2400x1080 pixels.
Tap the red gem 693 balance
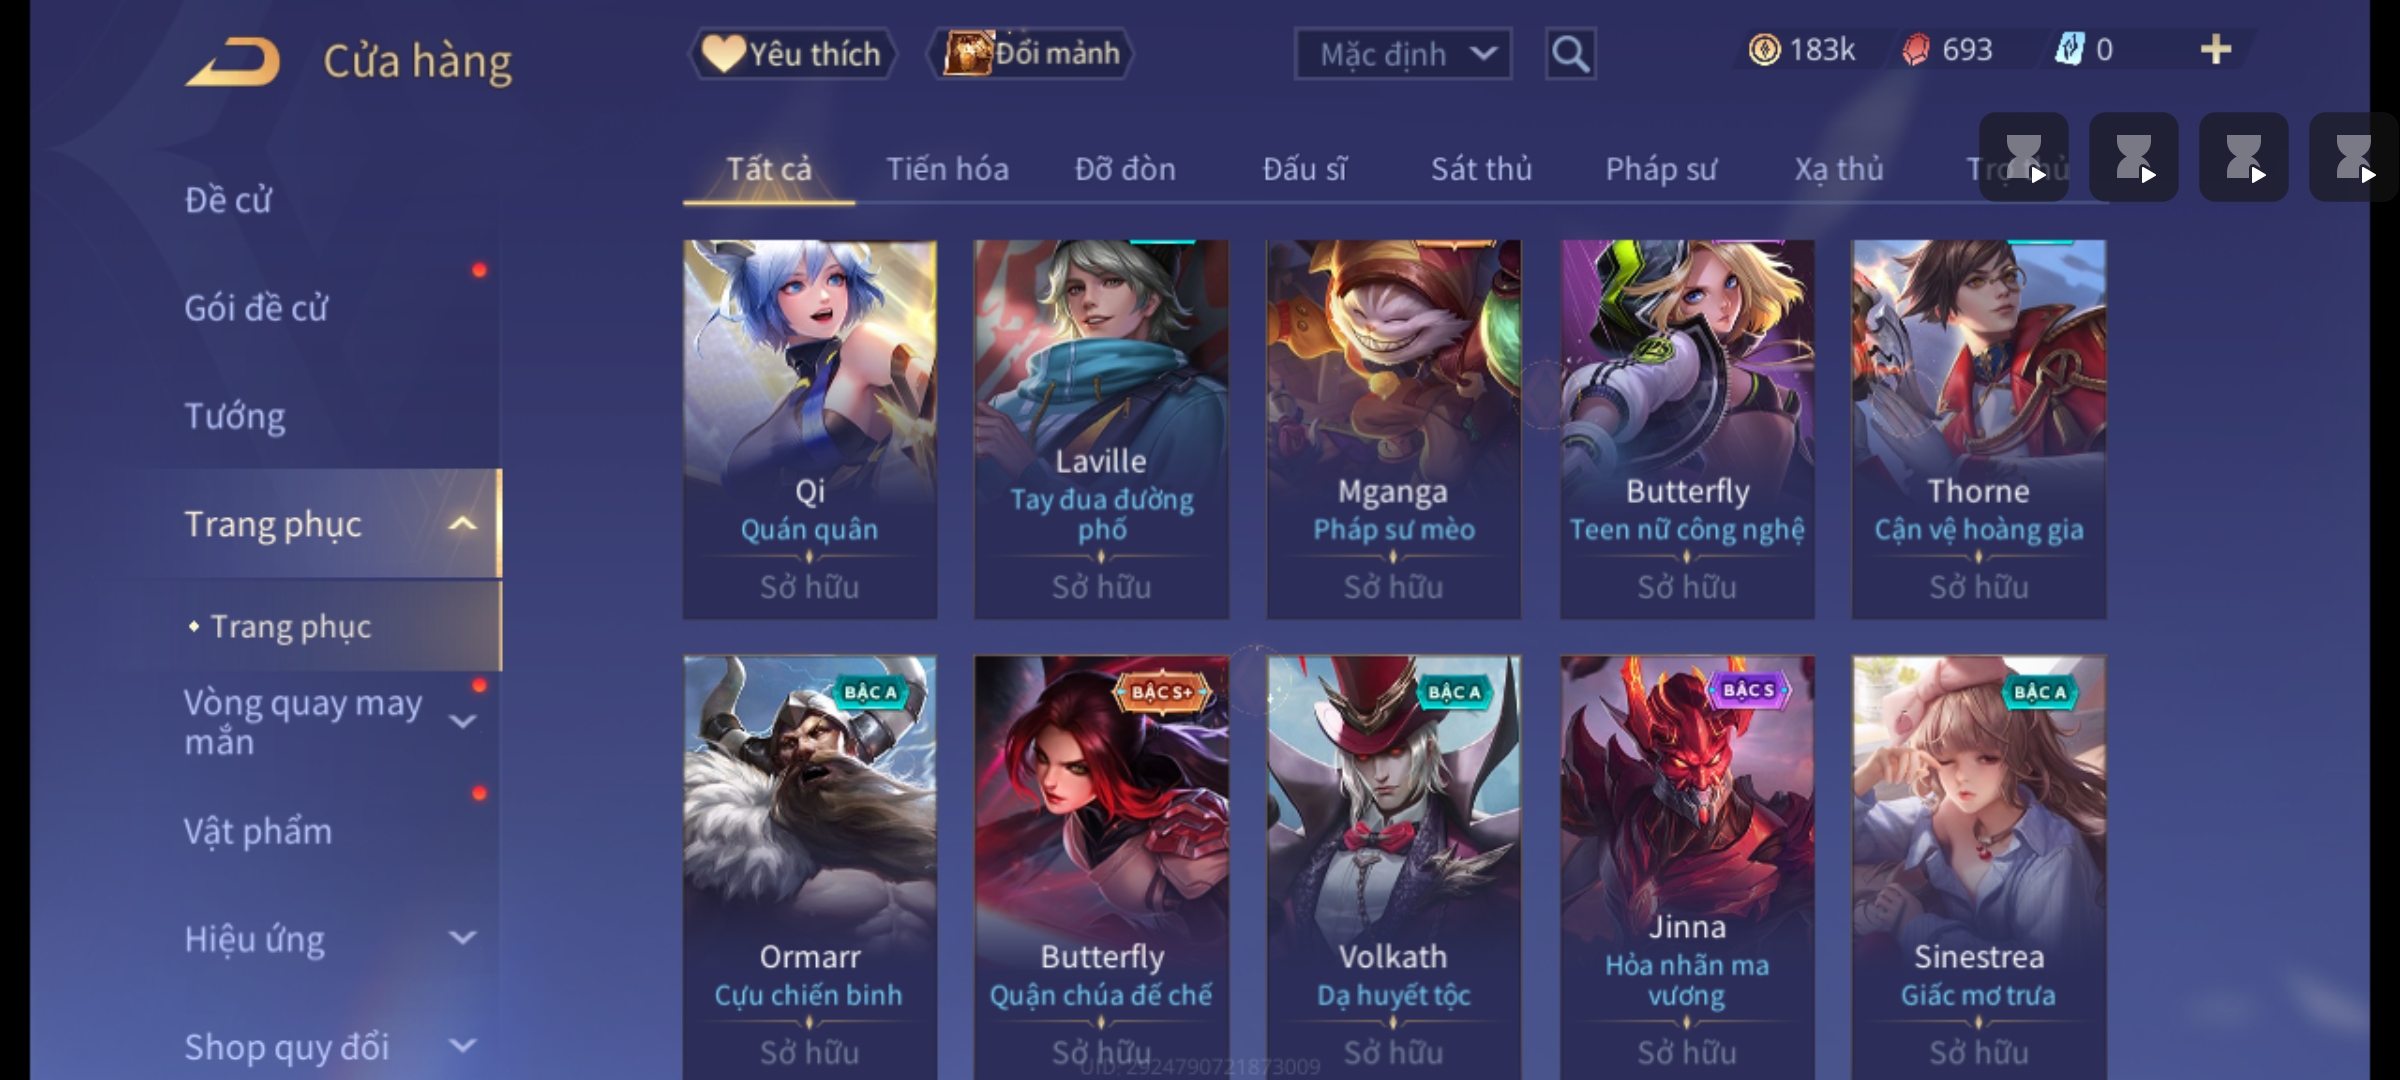point(1947,50)
